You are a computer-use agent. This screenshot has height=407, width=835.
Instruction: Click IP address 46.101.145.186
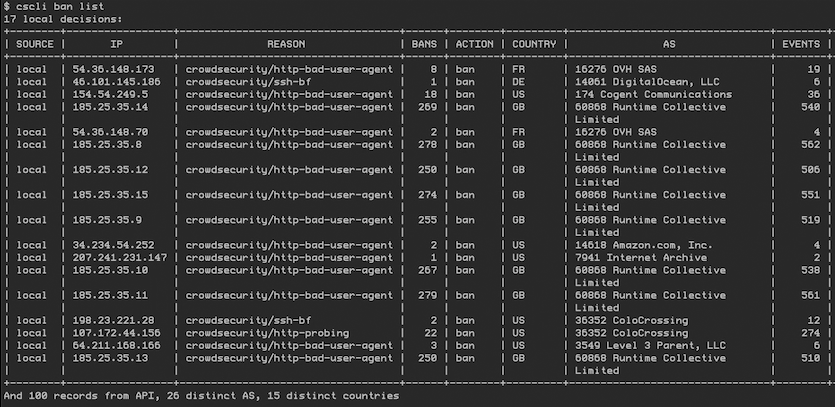(117, 81)
